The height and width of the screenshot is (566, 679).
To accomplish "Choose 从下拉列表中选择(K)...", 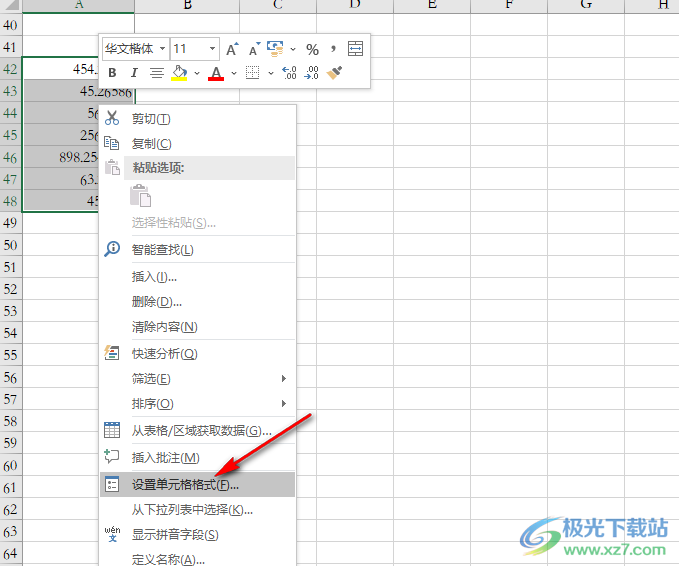I will coord(197,509).
